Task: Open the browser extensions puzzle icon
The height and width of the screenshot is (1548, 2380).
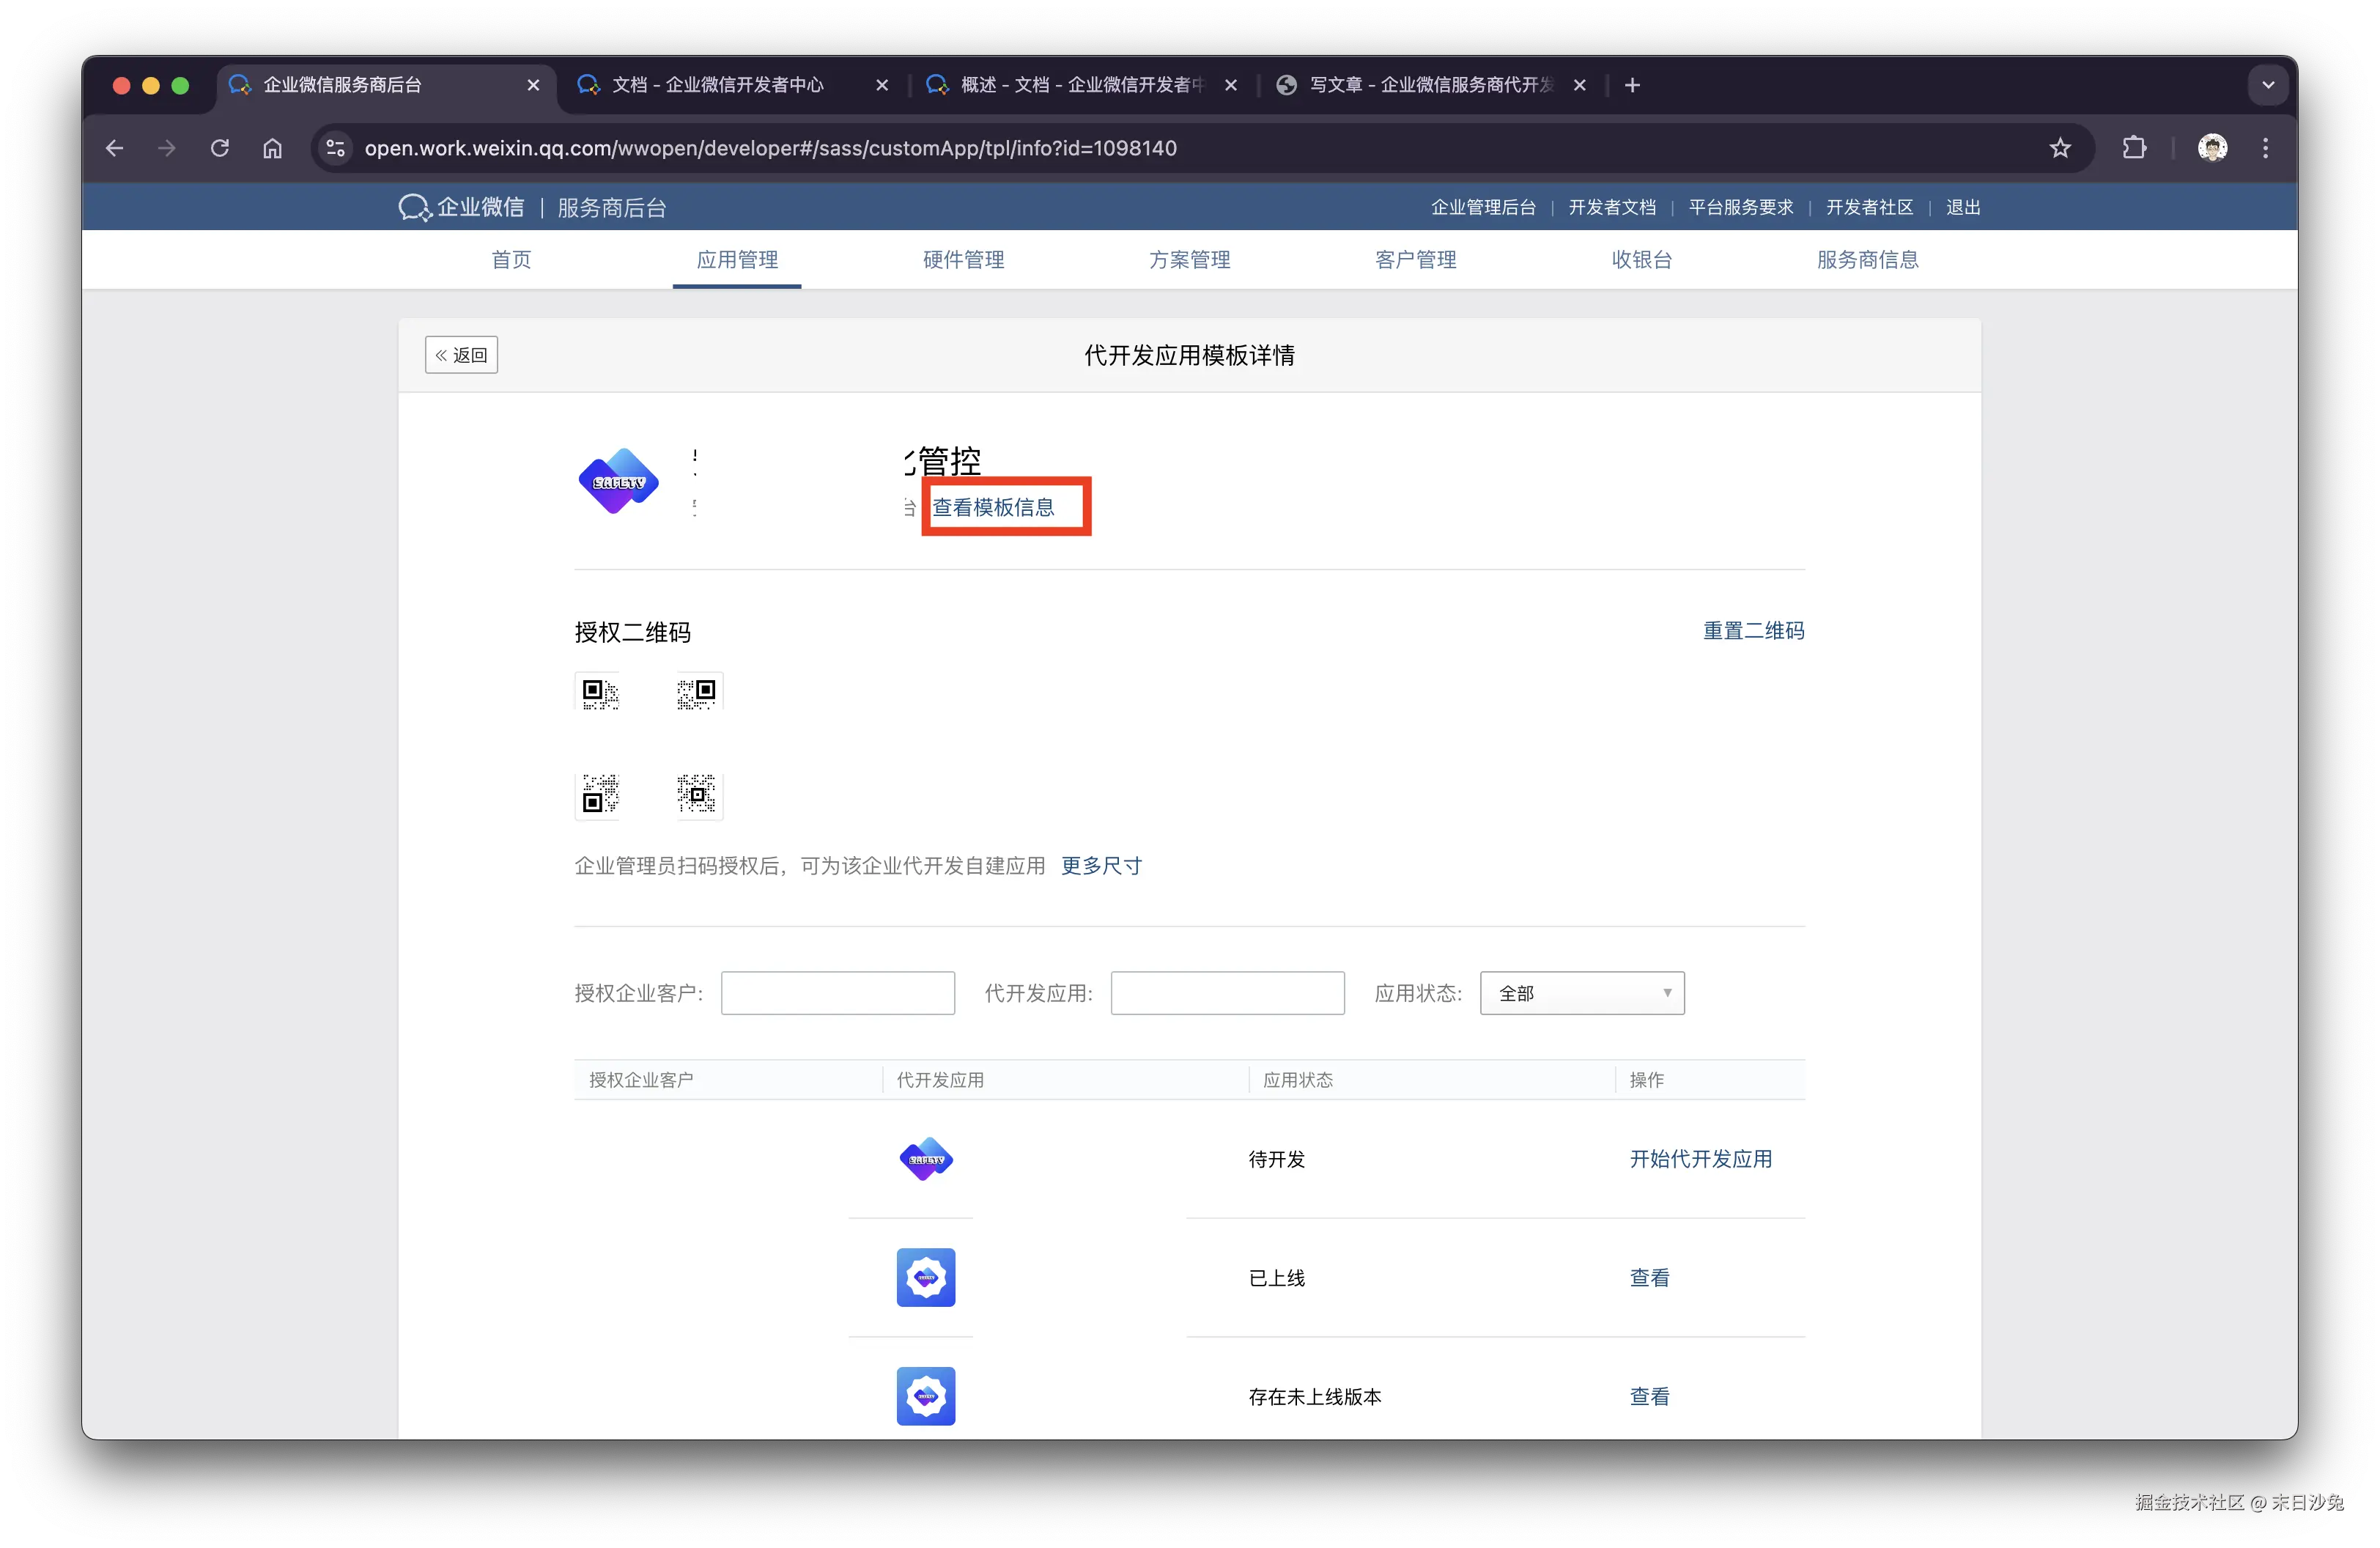Action: (x=2134, y=148)
